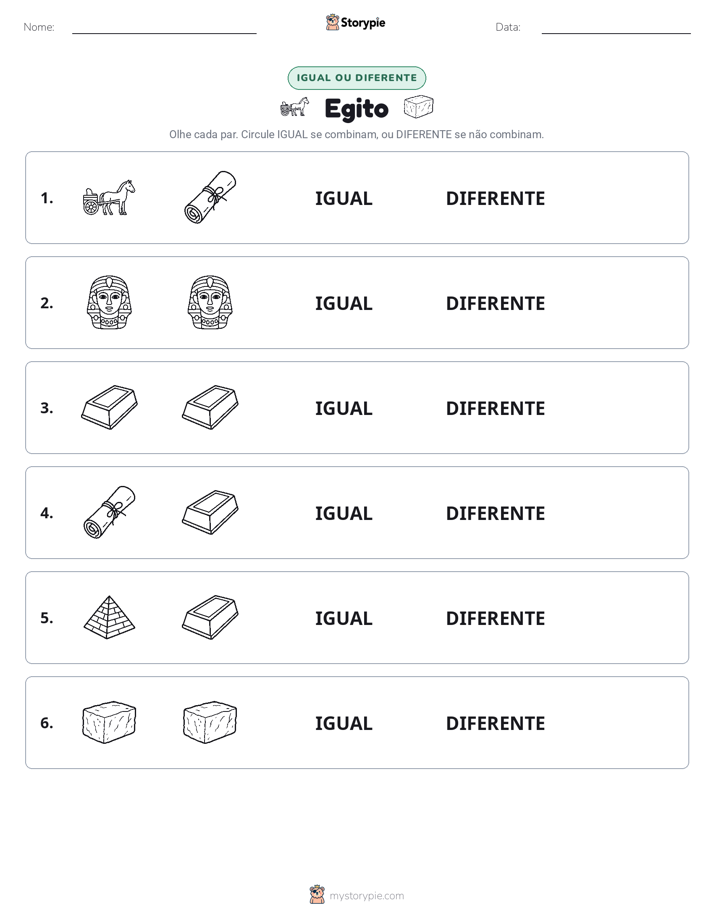Viewport: 714px width, 924px height.
Task: Choose IGUAL for row 6
Action: [x=343, y=723]
